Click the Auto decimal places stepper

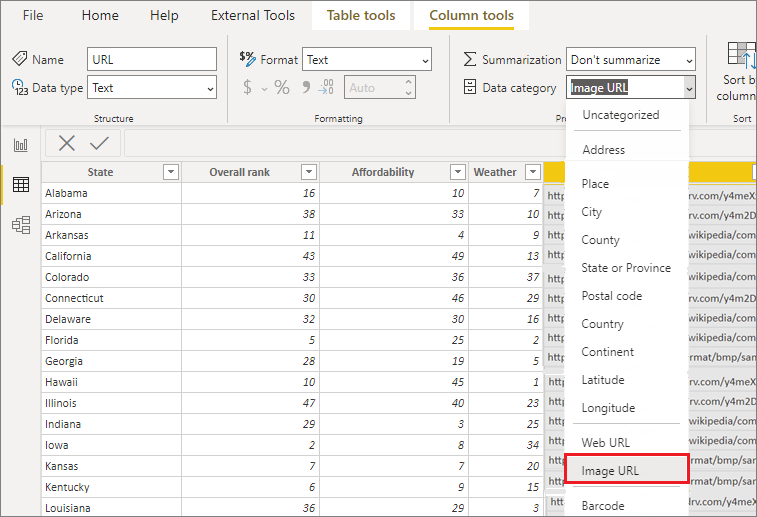pyautogui.click(x=379, y=87)
